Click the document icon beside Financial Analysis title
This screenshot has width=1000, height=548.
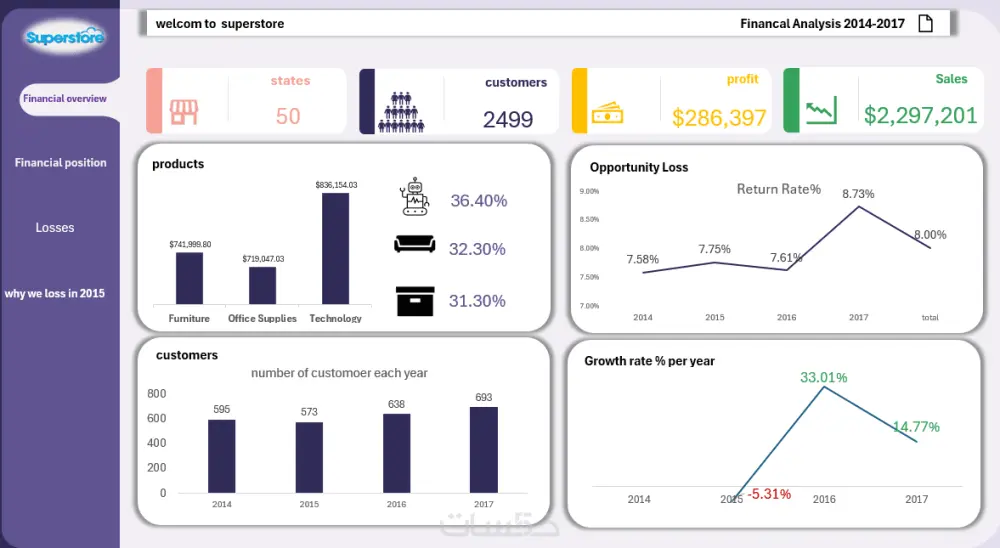click(x=925, y=24)
